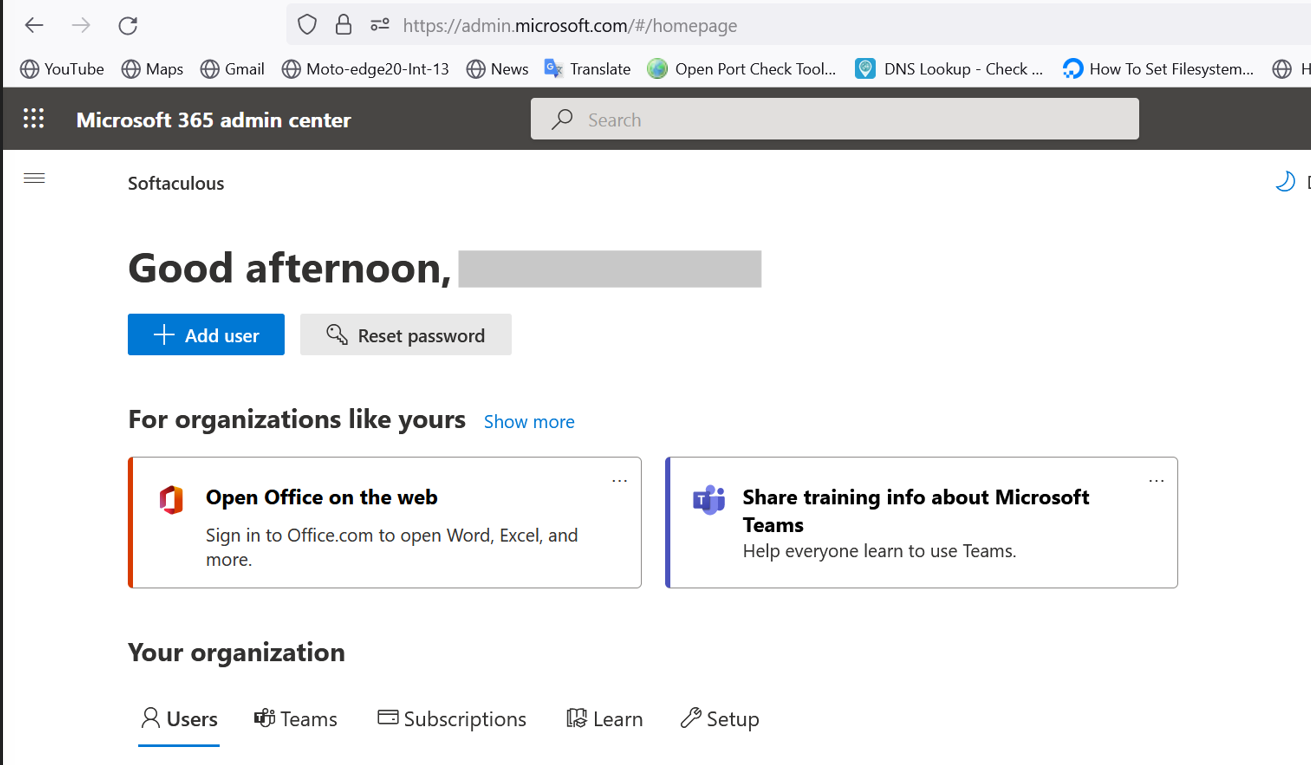Open the Subscriptions tab
The height and width of the screenshot is (765, 1311).
452,719
